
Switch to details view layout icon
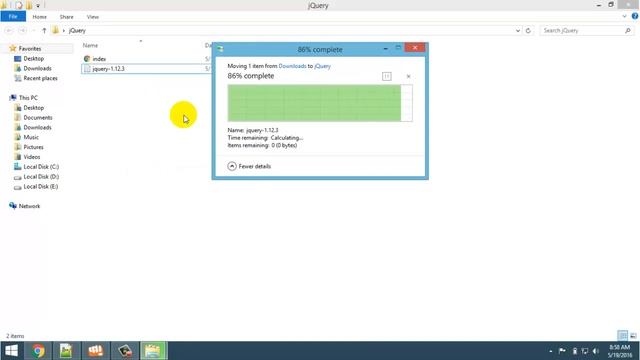pos(622,336)
